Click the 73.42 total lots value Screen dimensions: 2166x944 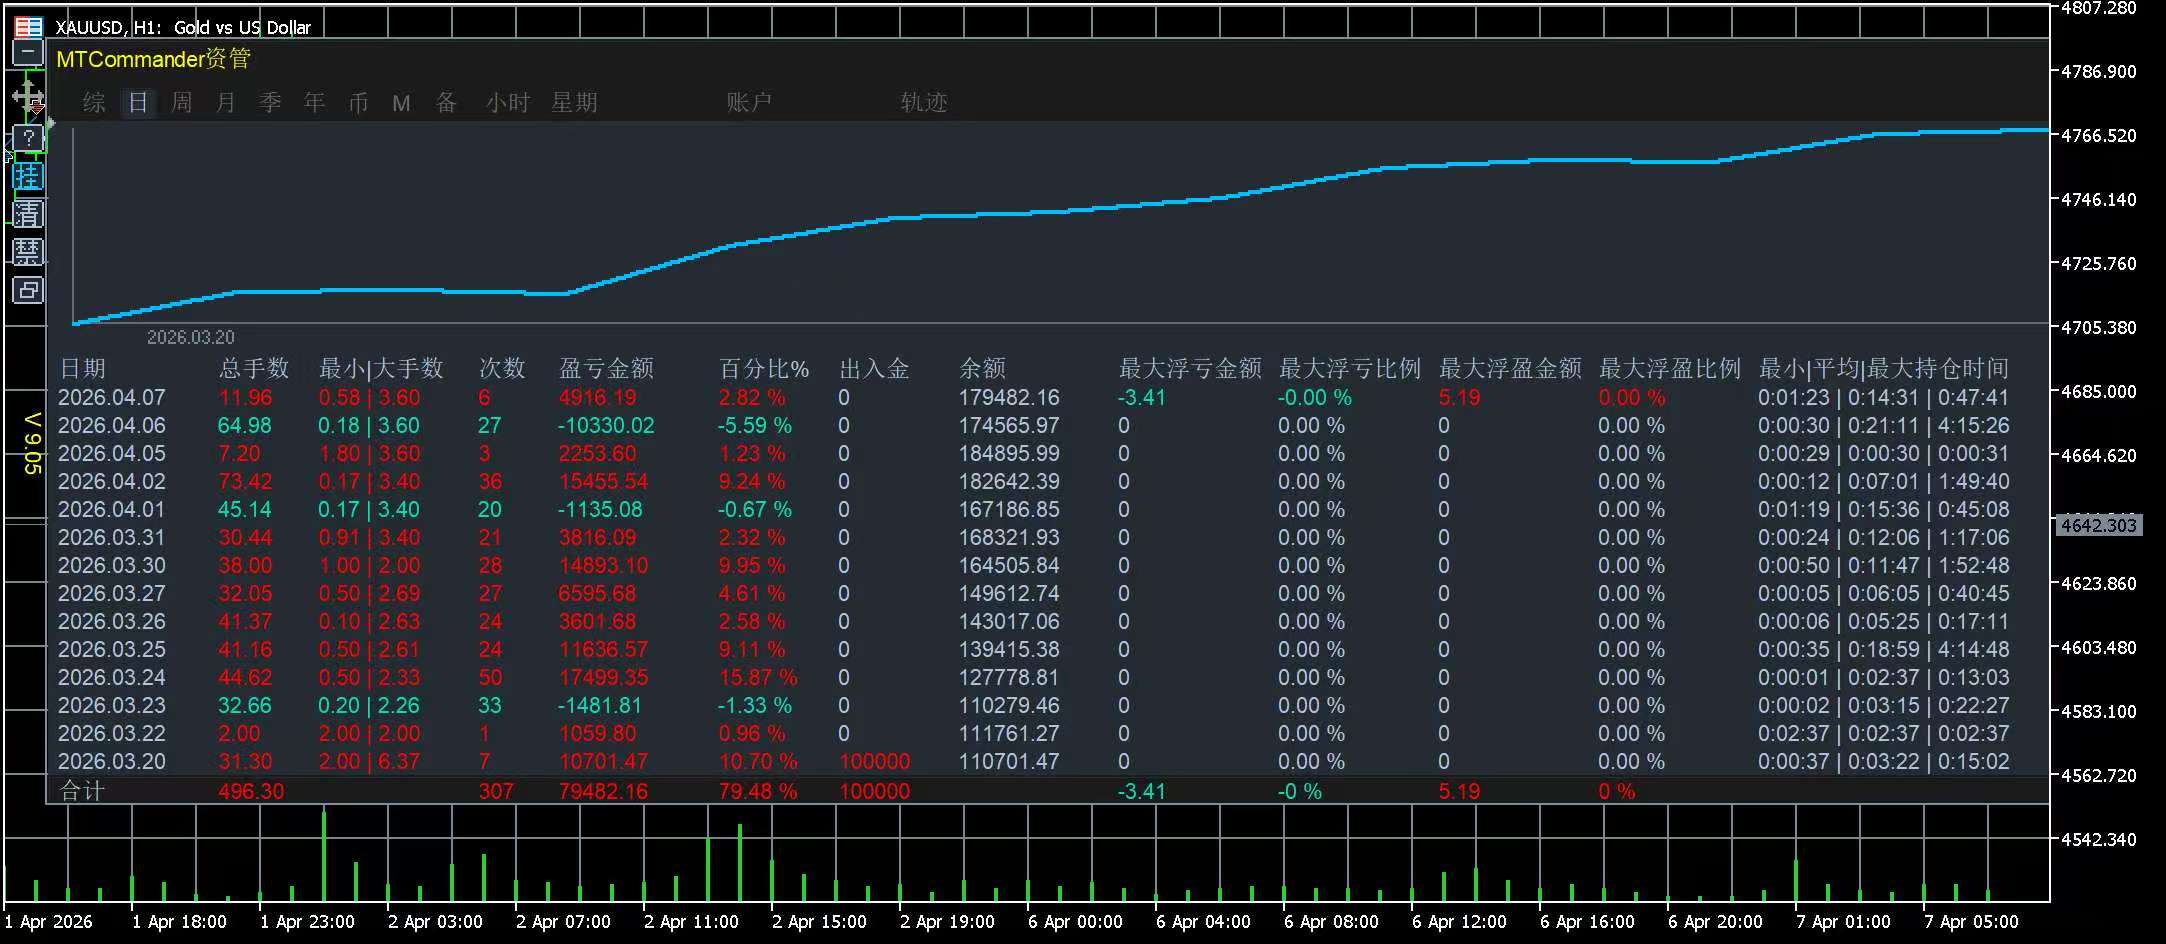[x=245, y=481]
